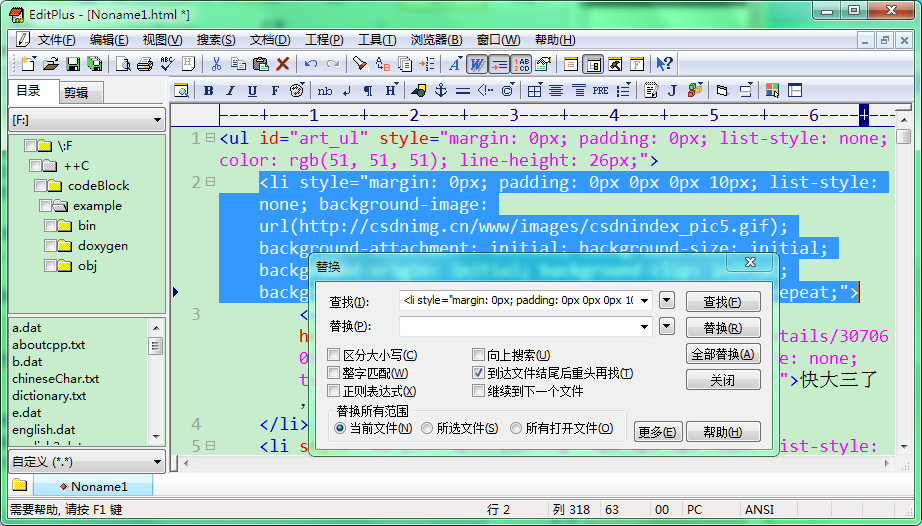Open the 文件(F) menu
The image size is (922, 526).
coord(56,40)
